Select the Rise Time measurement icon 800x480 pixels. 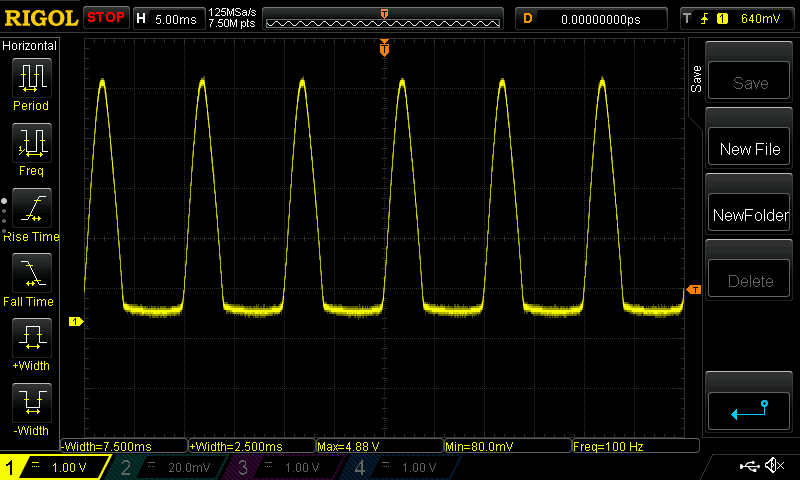[x=32, y=208]
